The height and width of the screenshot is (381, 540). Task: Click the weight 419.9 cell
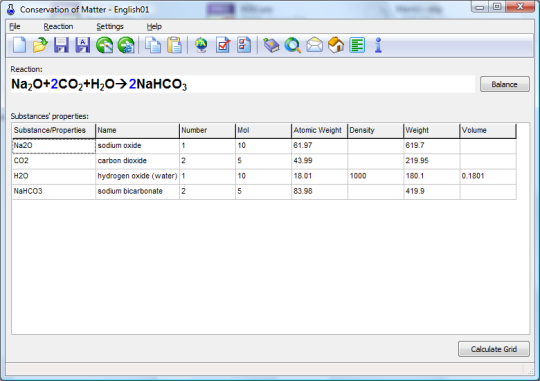pyautogui.click(x=432, y=191)
